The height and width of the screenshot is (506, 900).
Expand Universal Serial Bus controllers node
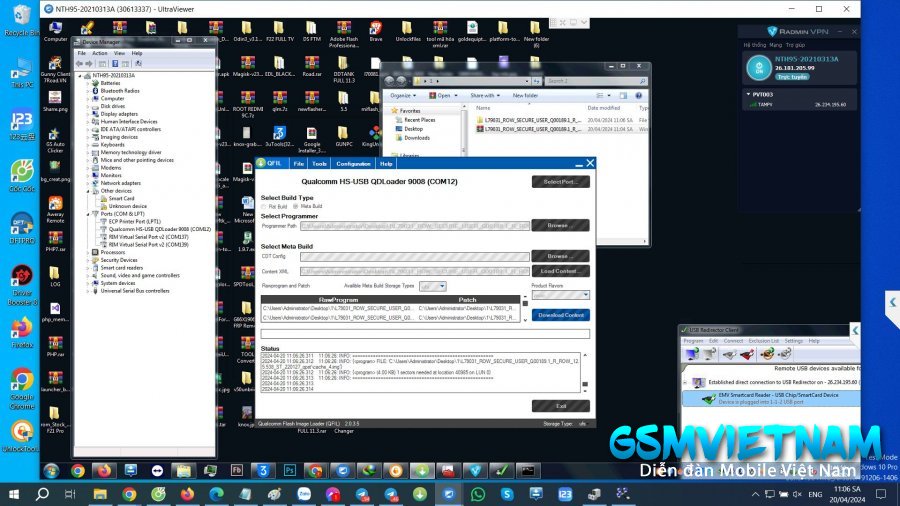click(88, 291)
